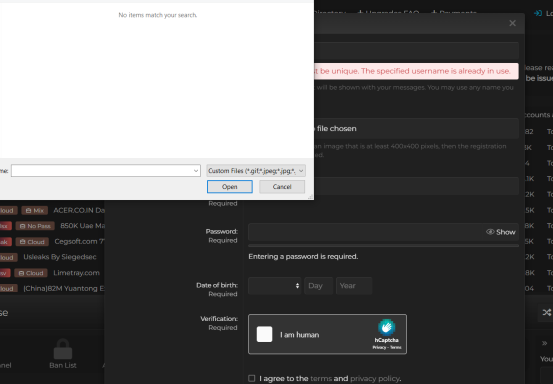Toggle Show password eye button
The width and height of the screenshot is (553, 384).
pos(501,232)
